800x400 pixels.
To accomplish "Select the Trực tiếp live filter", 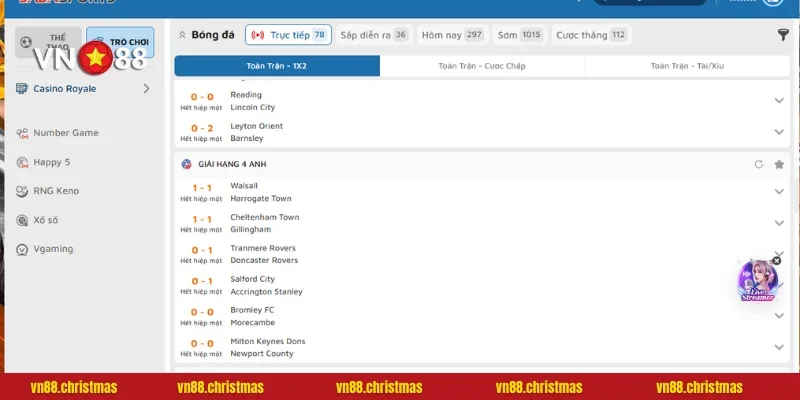I will [x=288, y=35].
